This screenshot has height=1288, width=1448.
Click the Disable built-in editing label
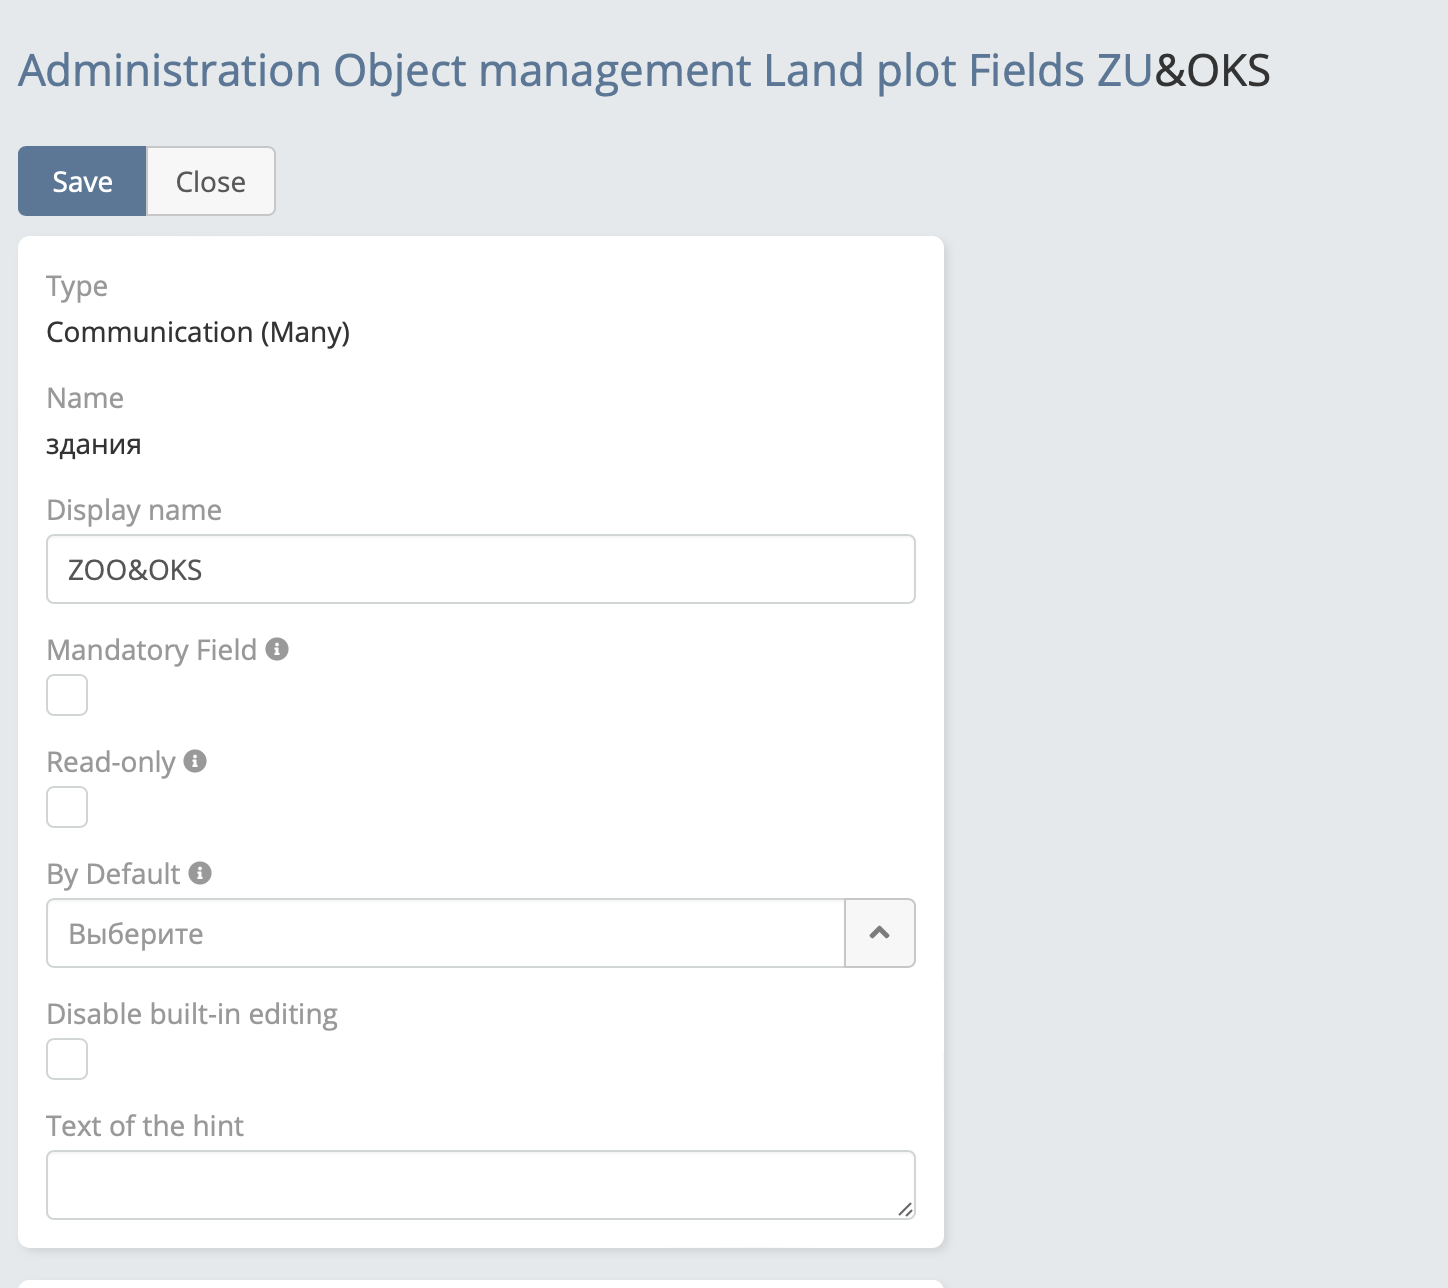coord(192,1014)
